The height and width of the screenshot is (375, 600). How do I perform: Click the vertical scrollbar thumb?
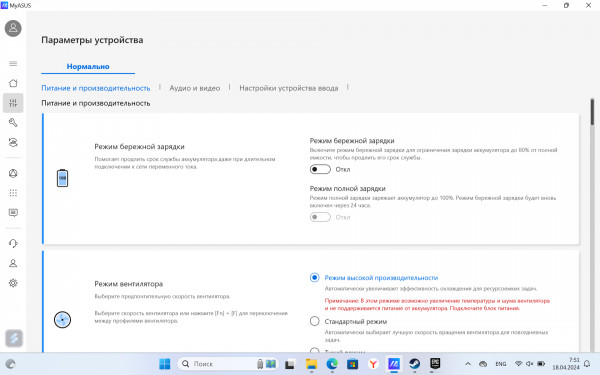click(x=592, y=112)
